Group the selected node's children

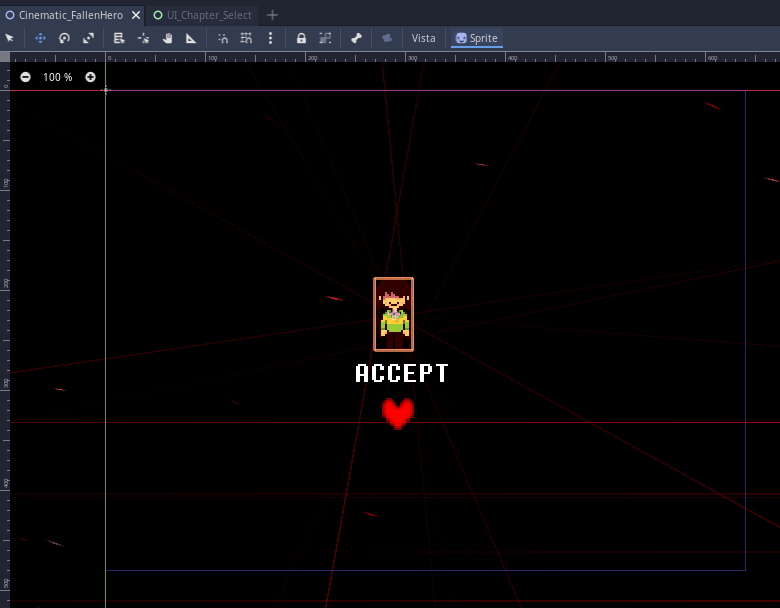click(x=325, y=38)
